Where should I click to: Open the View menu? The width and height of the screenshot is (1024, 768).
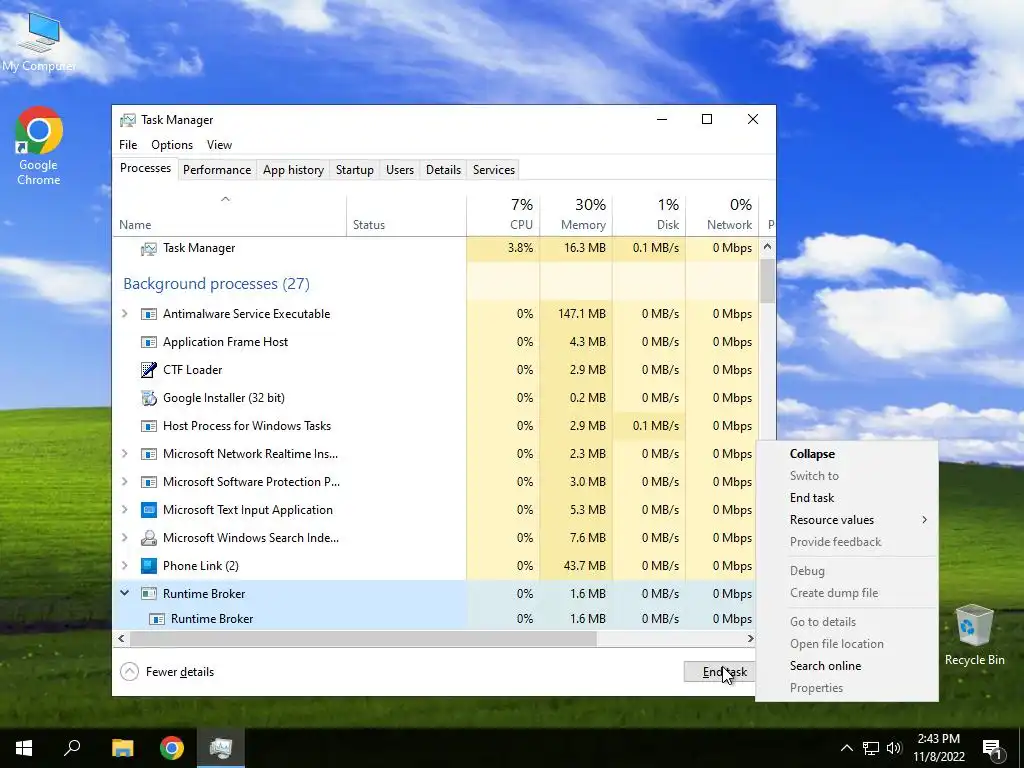tap(219, 145)
